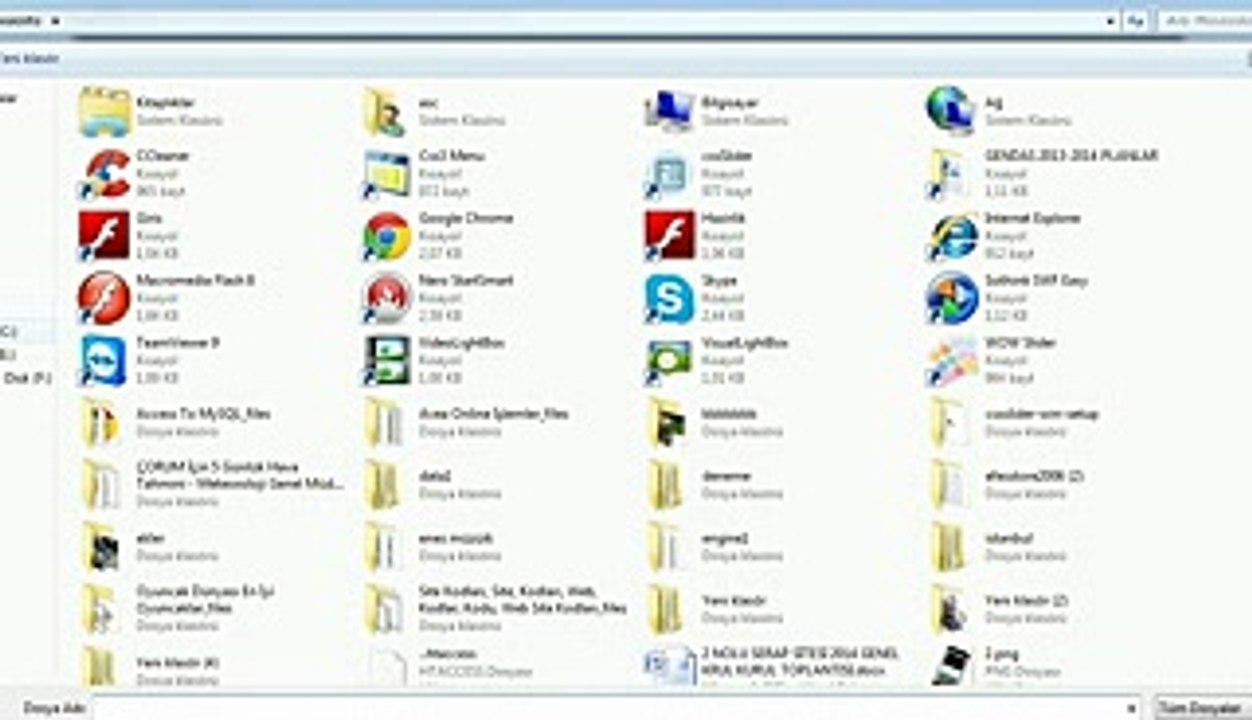Open the Yeni klasör (2) folder
The height and width of the screenshot is (720, 1252).
(947, 609)
